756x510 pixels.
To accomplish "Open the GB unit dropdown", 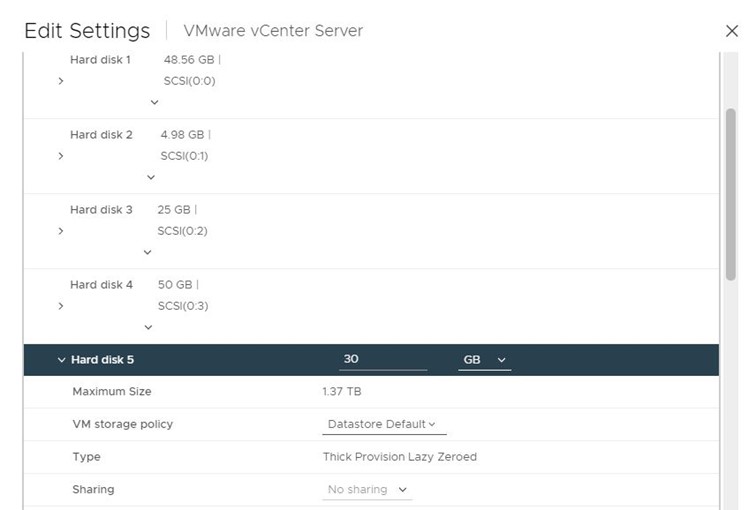I will pos(484,360).
